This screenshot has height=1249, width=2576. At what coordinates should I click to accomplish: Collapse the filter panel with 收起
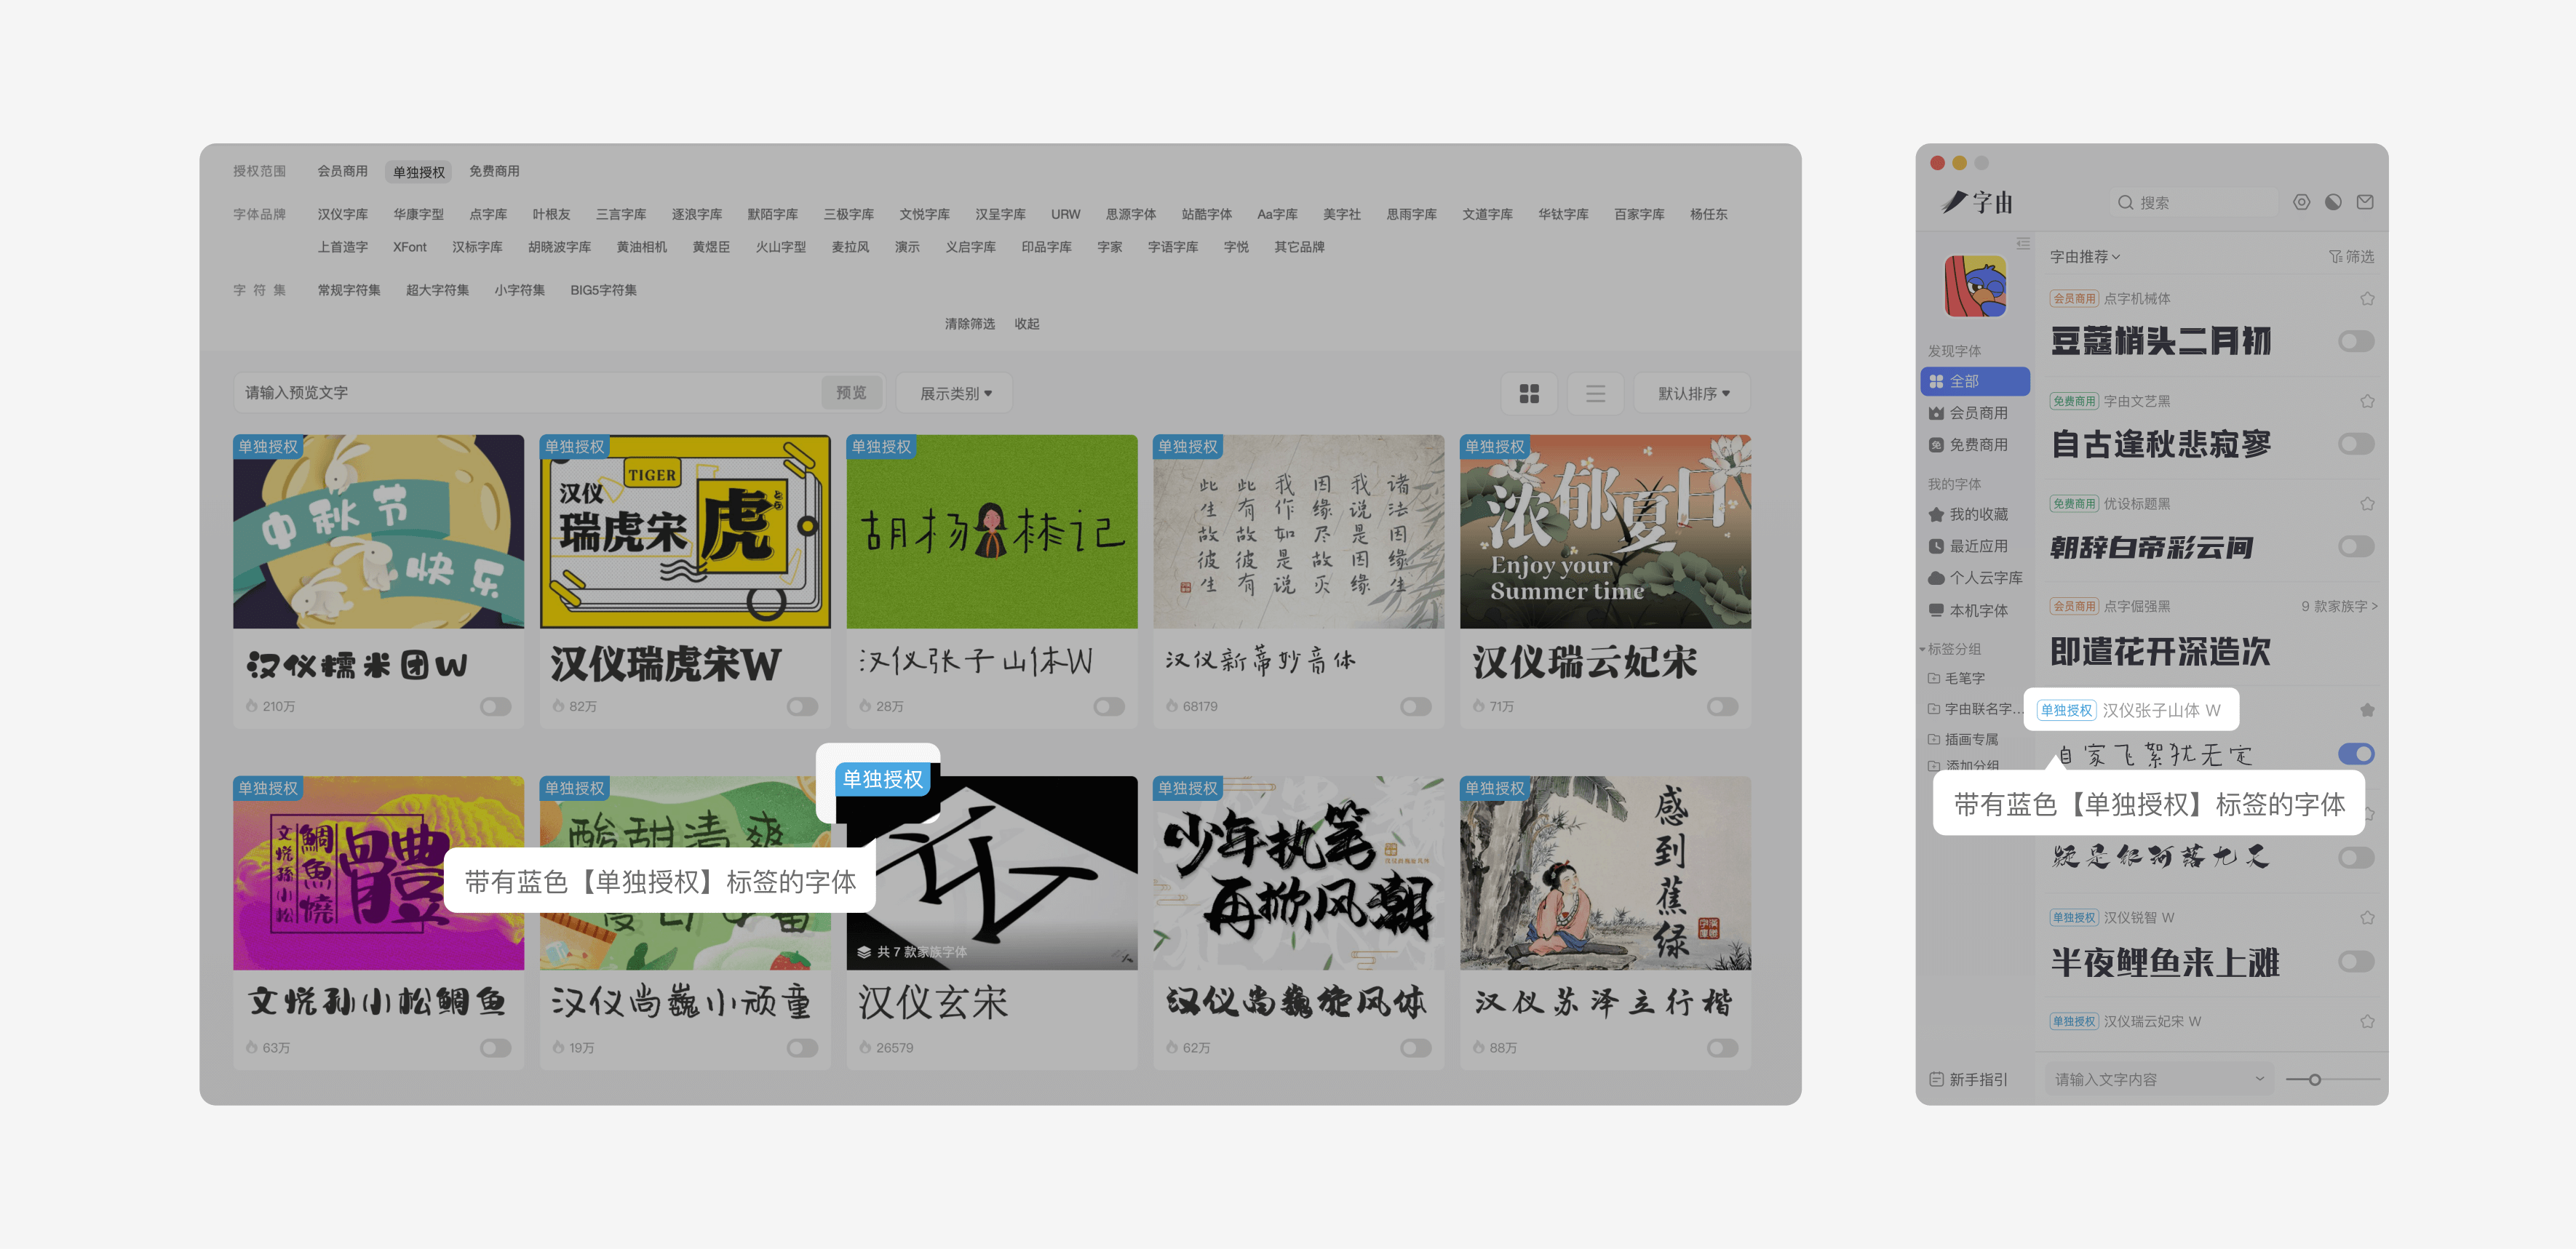1027,324
